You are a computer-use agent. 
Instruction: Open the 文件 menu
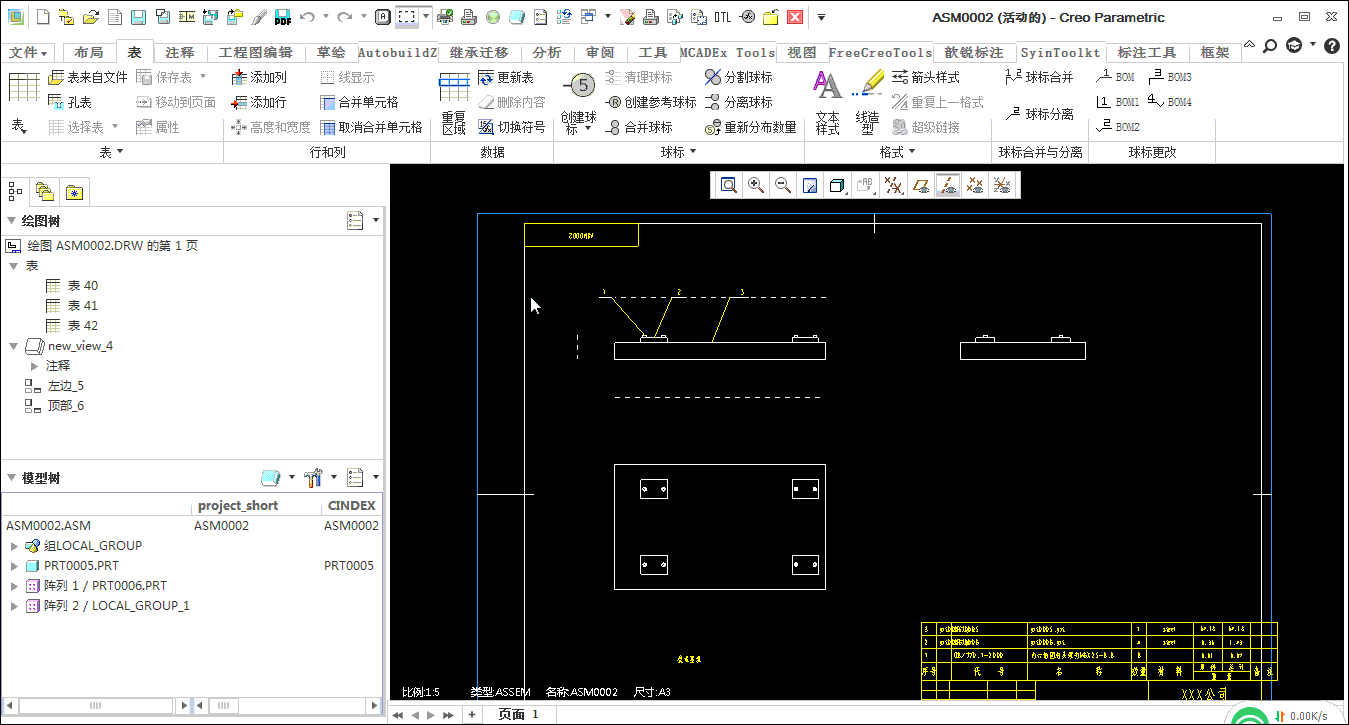coord(29,53)
